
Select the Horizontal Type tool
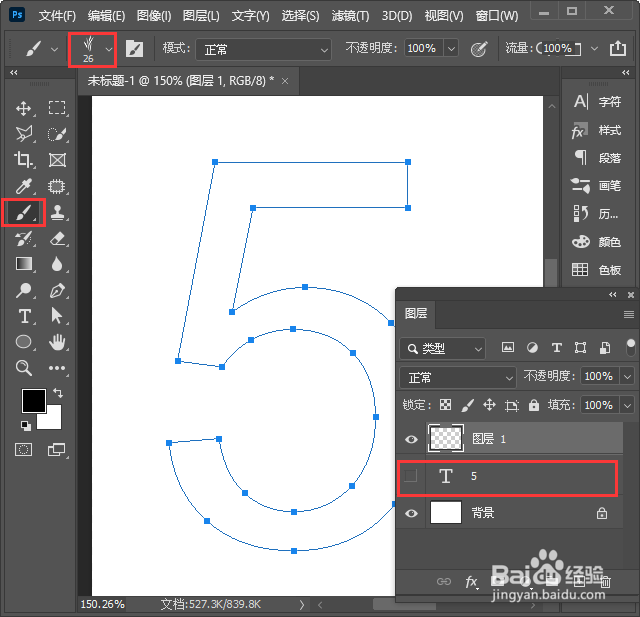pyautogui.click(x=24, y=316)
